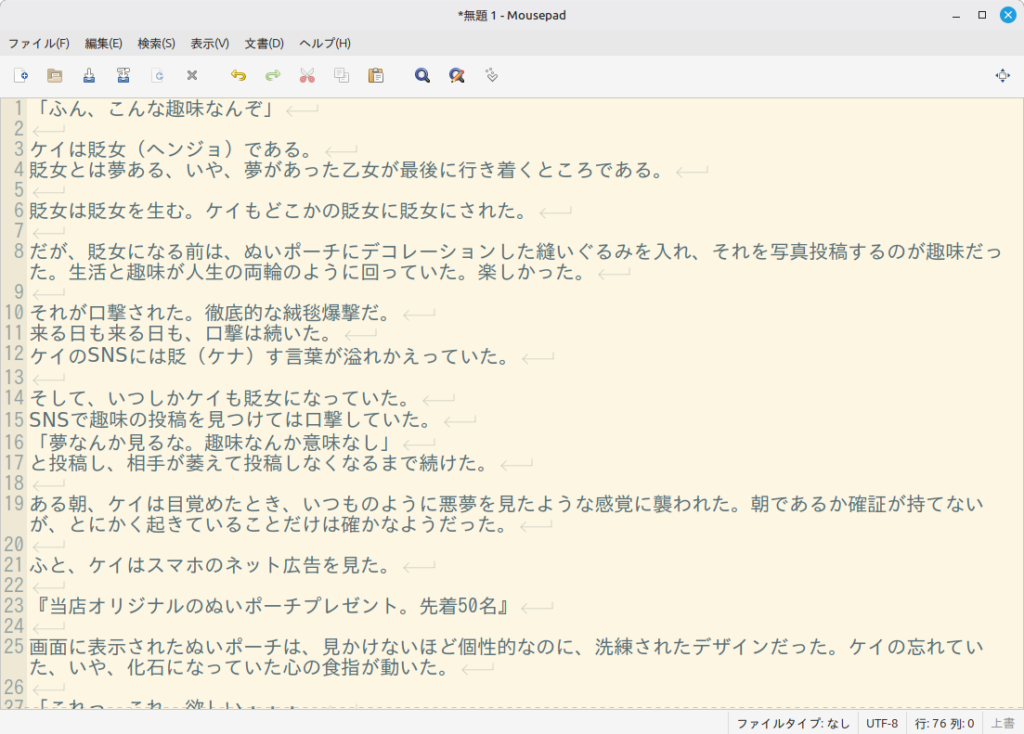Toggle the 上書 overwrite indicator in status bar
Screen dimensions: 1024x734
click(1002, 723)
